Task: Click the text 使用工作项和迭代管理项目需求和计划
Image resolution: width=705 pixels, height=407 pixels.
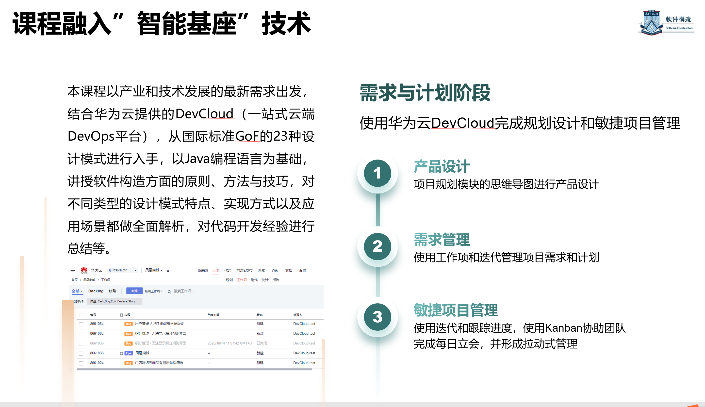Action: point(506,257)
